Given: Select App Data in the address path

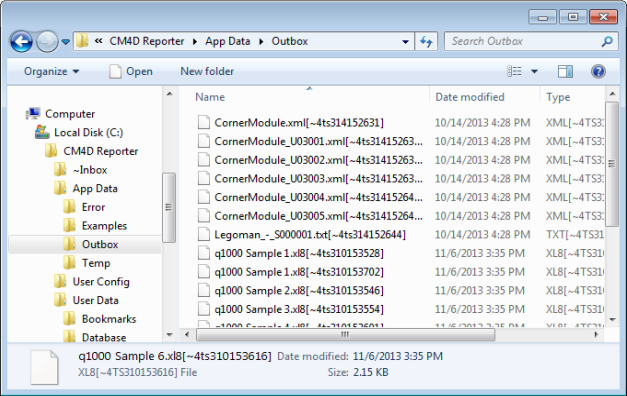Looking at the screenshot, I should pos(228,41).
